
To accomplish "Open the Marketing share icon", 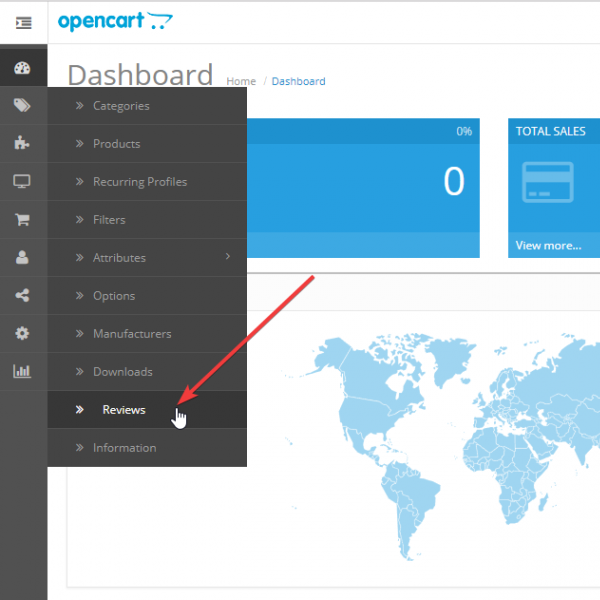I will pos(23,295).
